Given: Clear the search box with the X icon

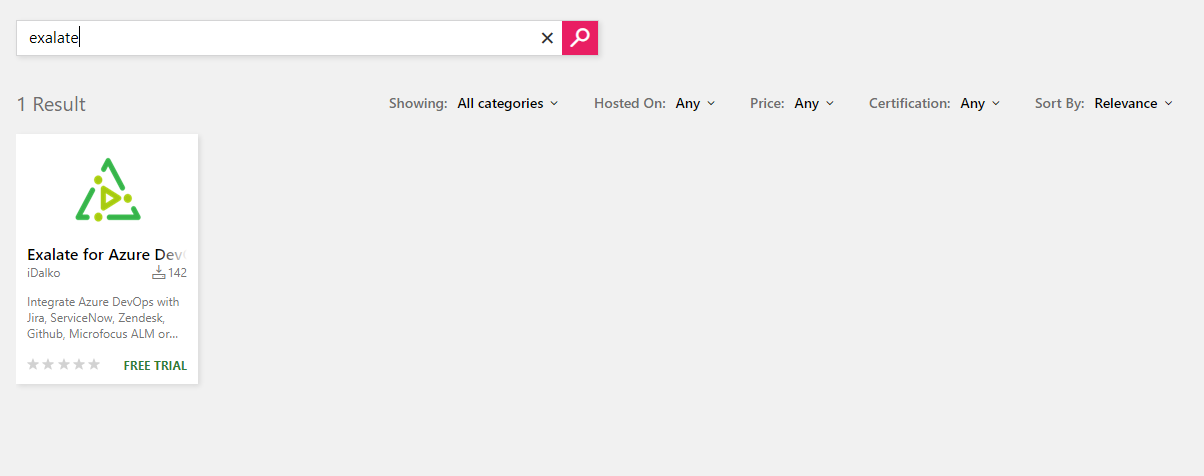Looking at the screenshot, I should tap(547, 38).
